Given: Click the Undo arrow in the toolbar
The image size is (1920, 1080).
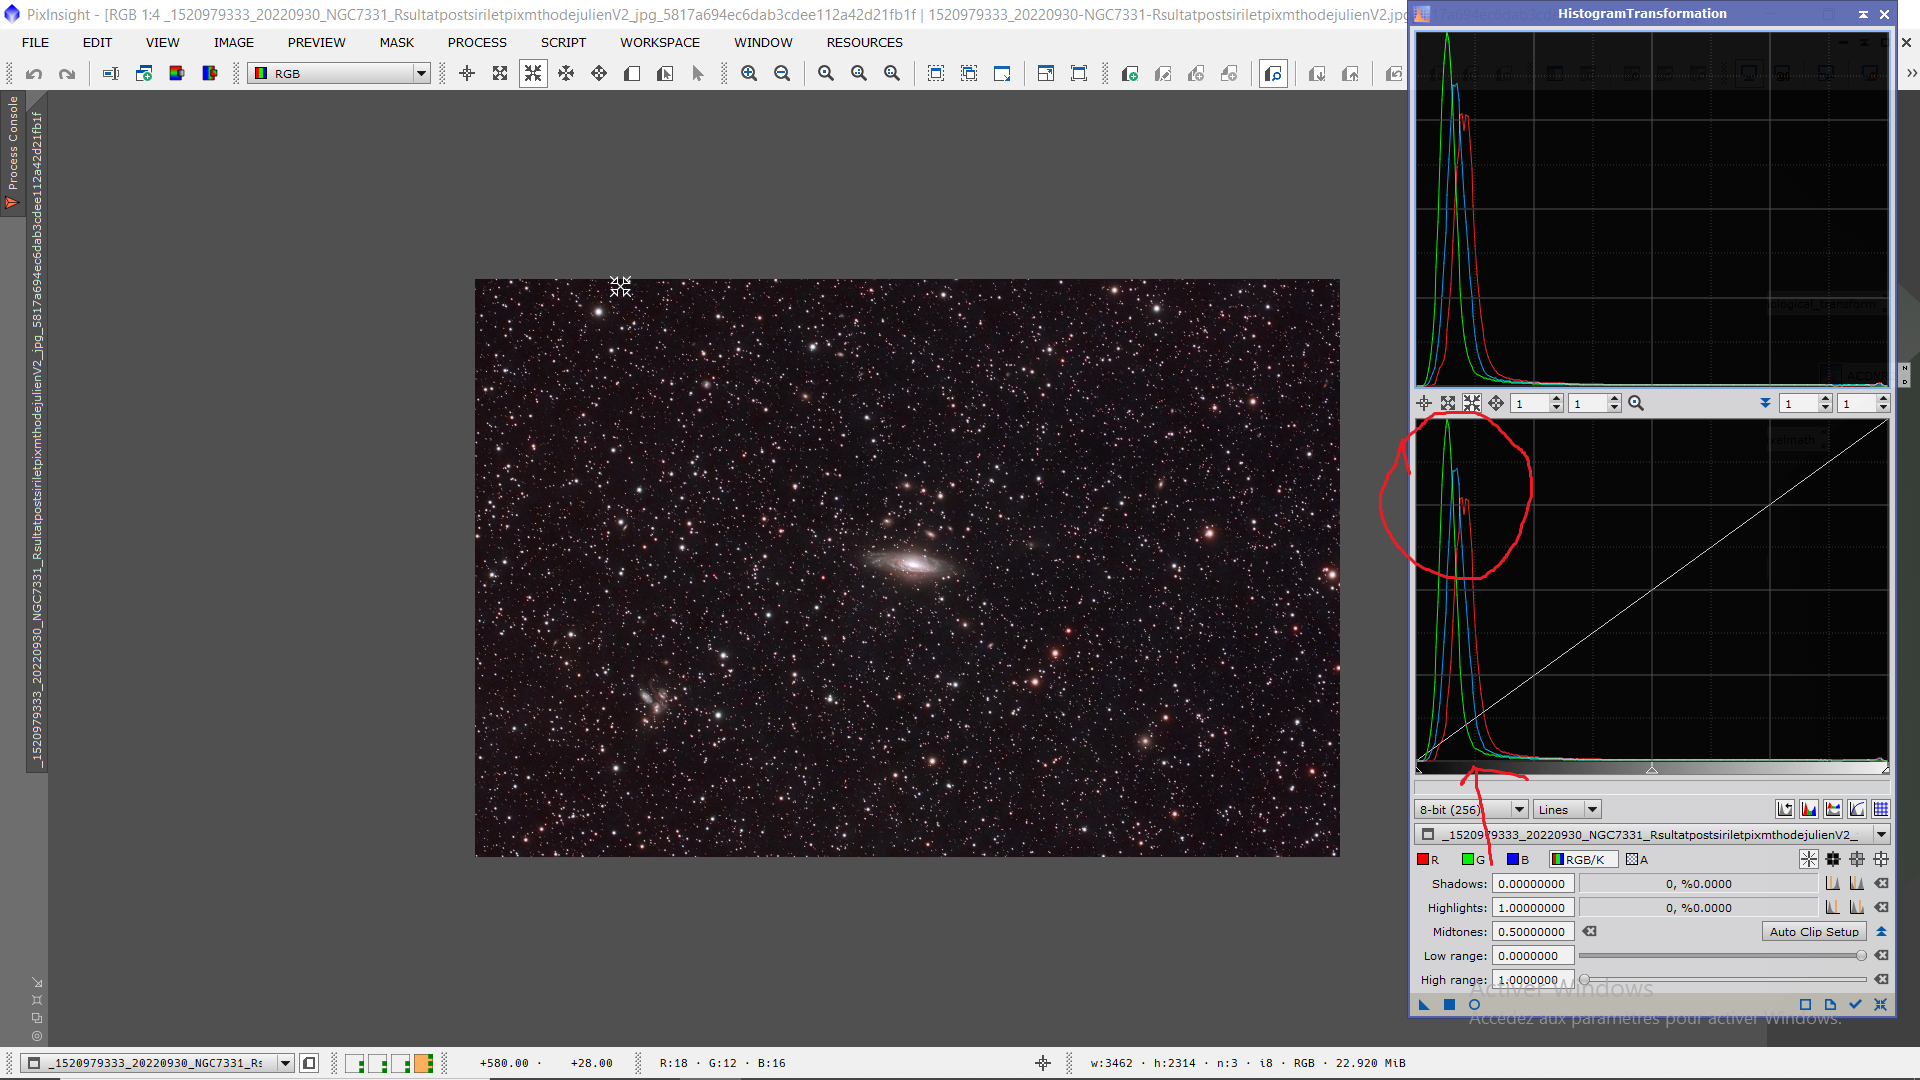Looking at the screenshot, I should click(34, 74).
